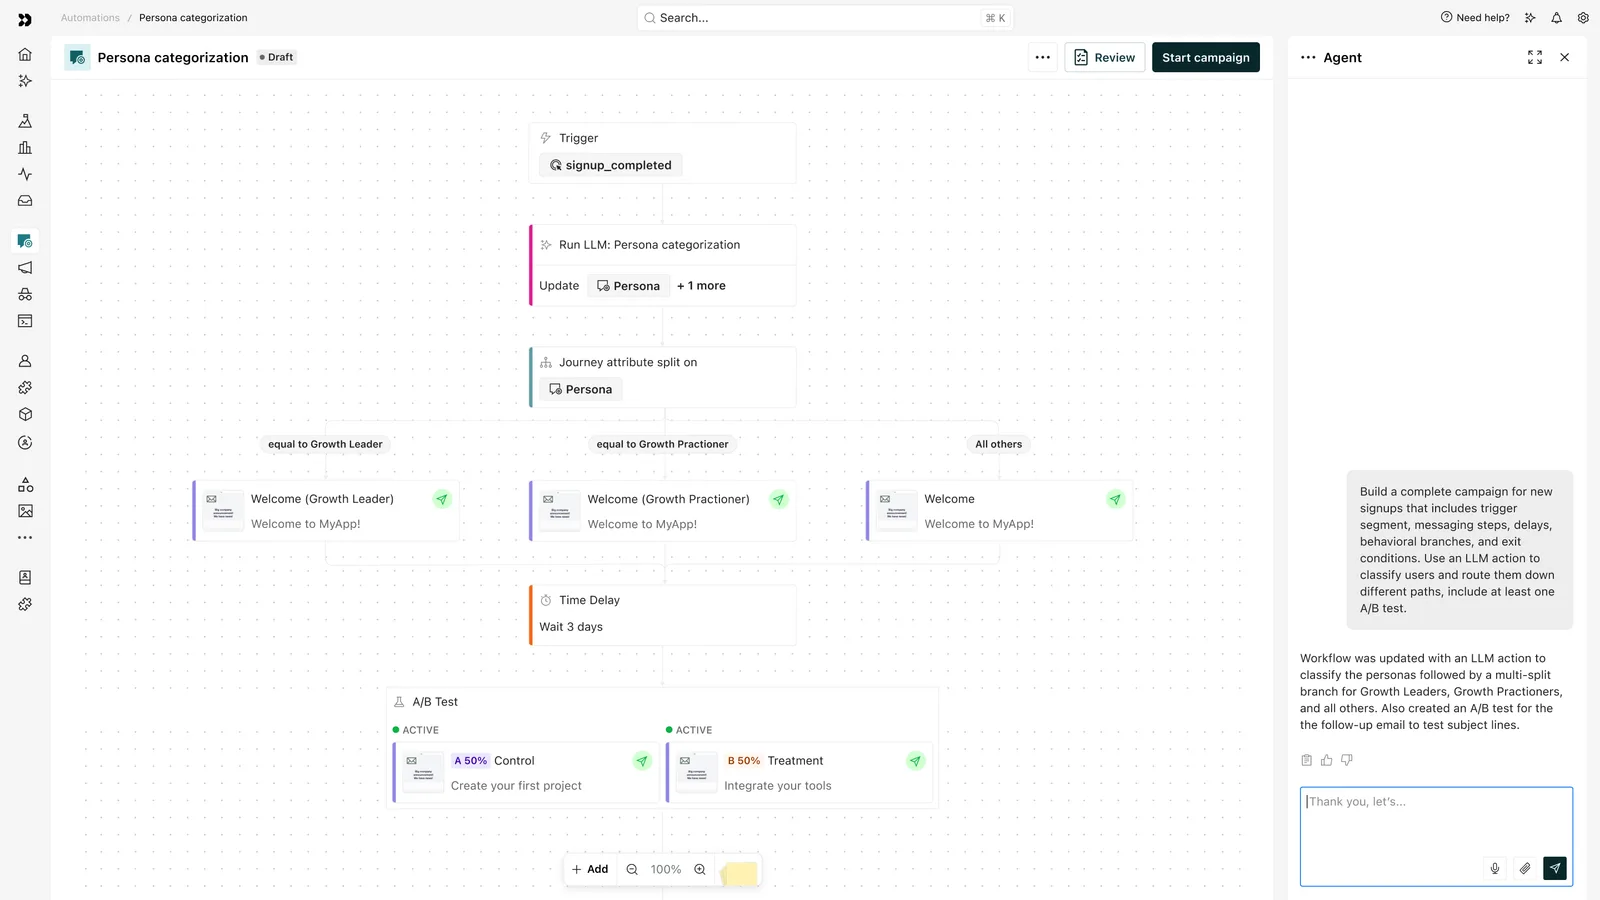Send the agent message

[1555, 868]
